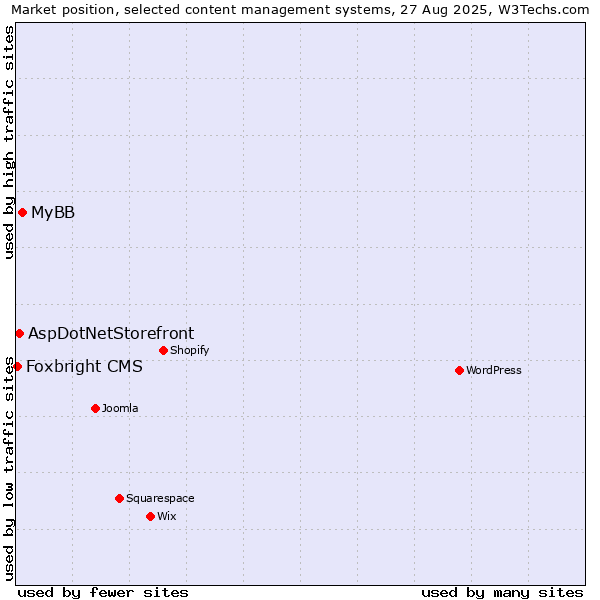Click the red Foxbright CMS data point
Image resolution: width=600 pixels, height=600 pixels.
17,367
